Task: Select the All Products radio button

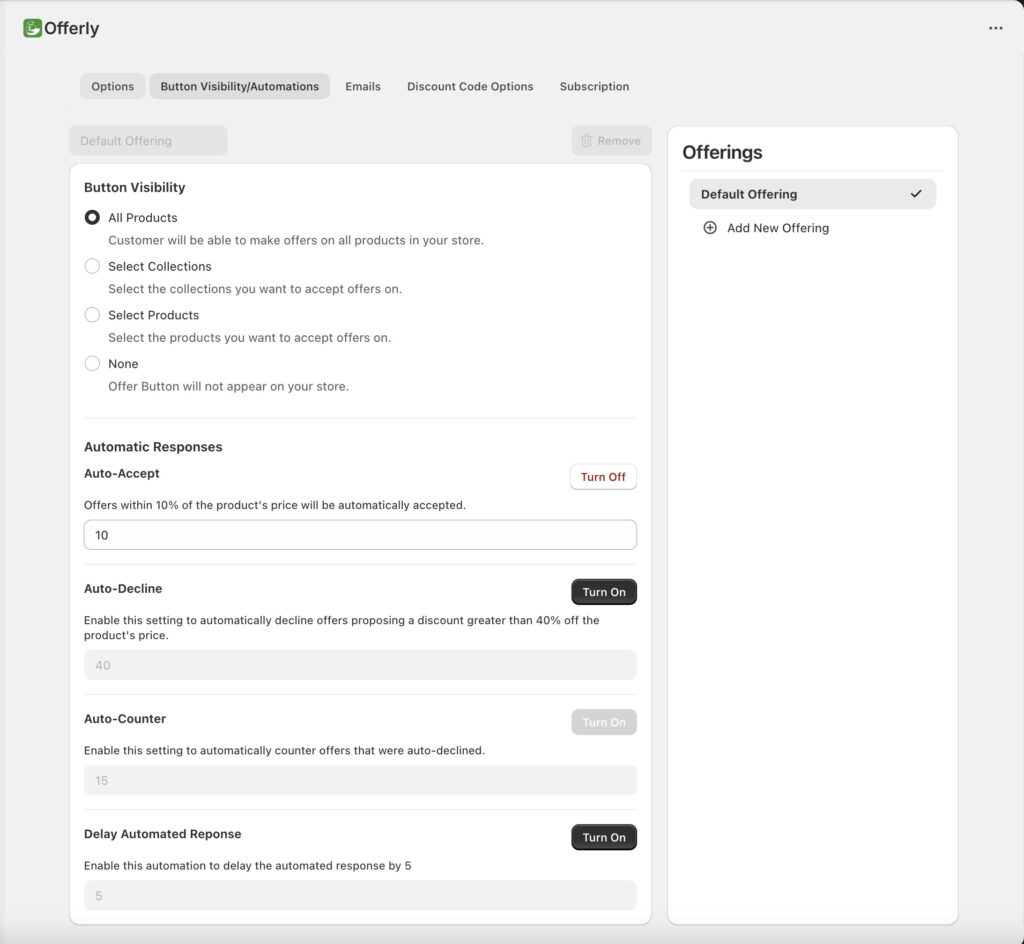Action: (92, 217)
